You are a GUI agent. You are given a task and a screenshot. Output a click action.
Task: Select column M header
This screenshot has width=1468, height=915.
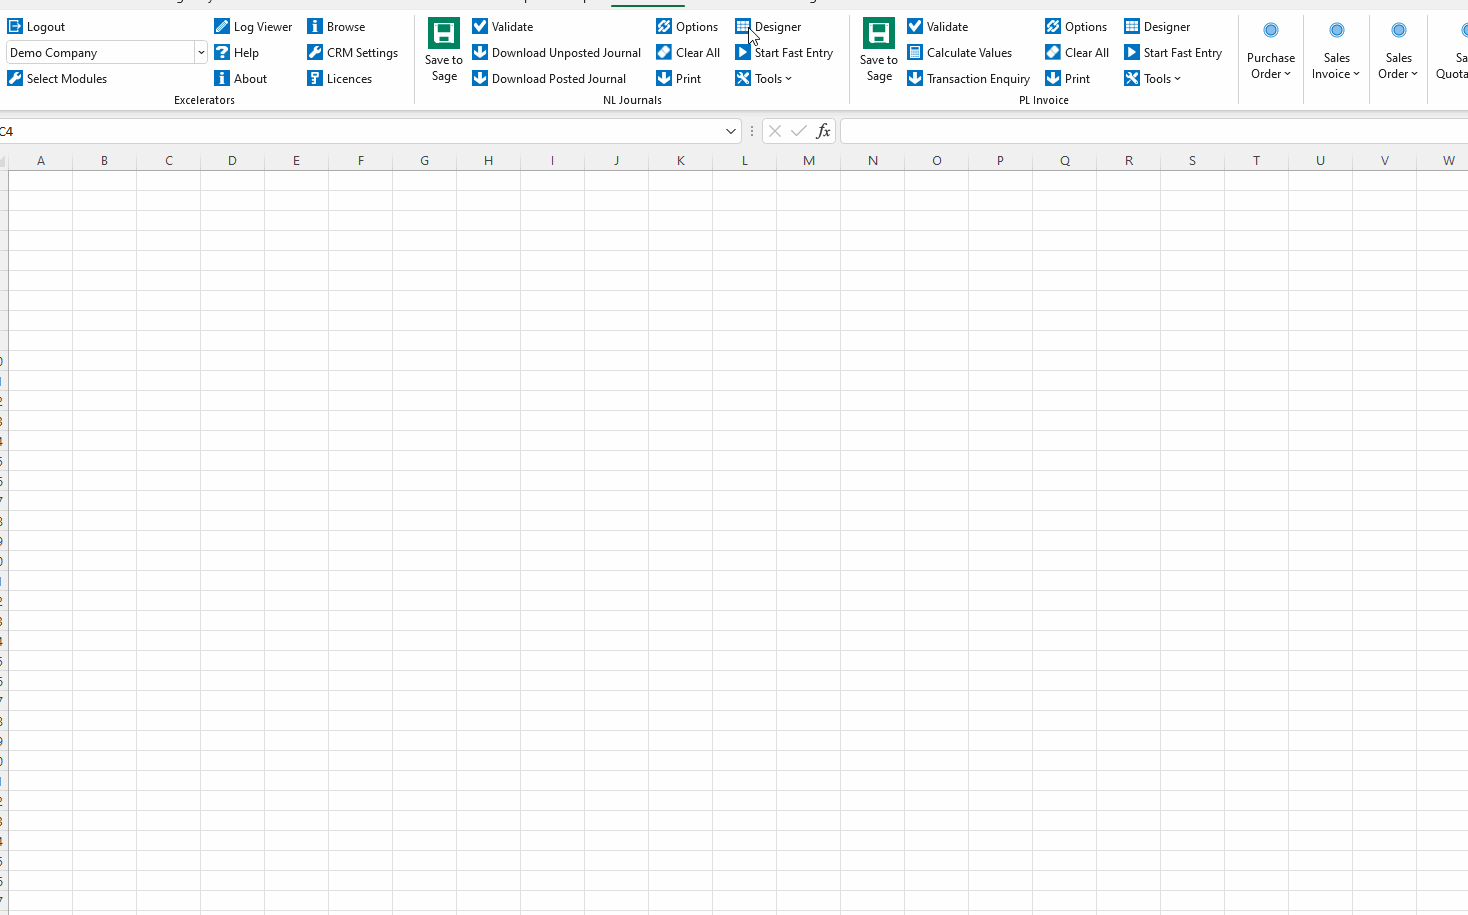click(809, 160)
